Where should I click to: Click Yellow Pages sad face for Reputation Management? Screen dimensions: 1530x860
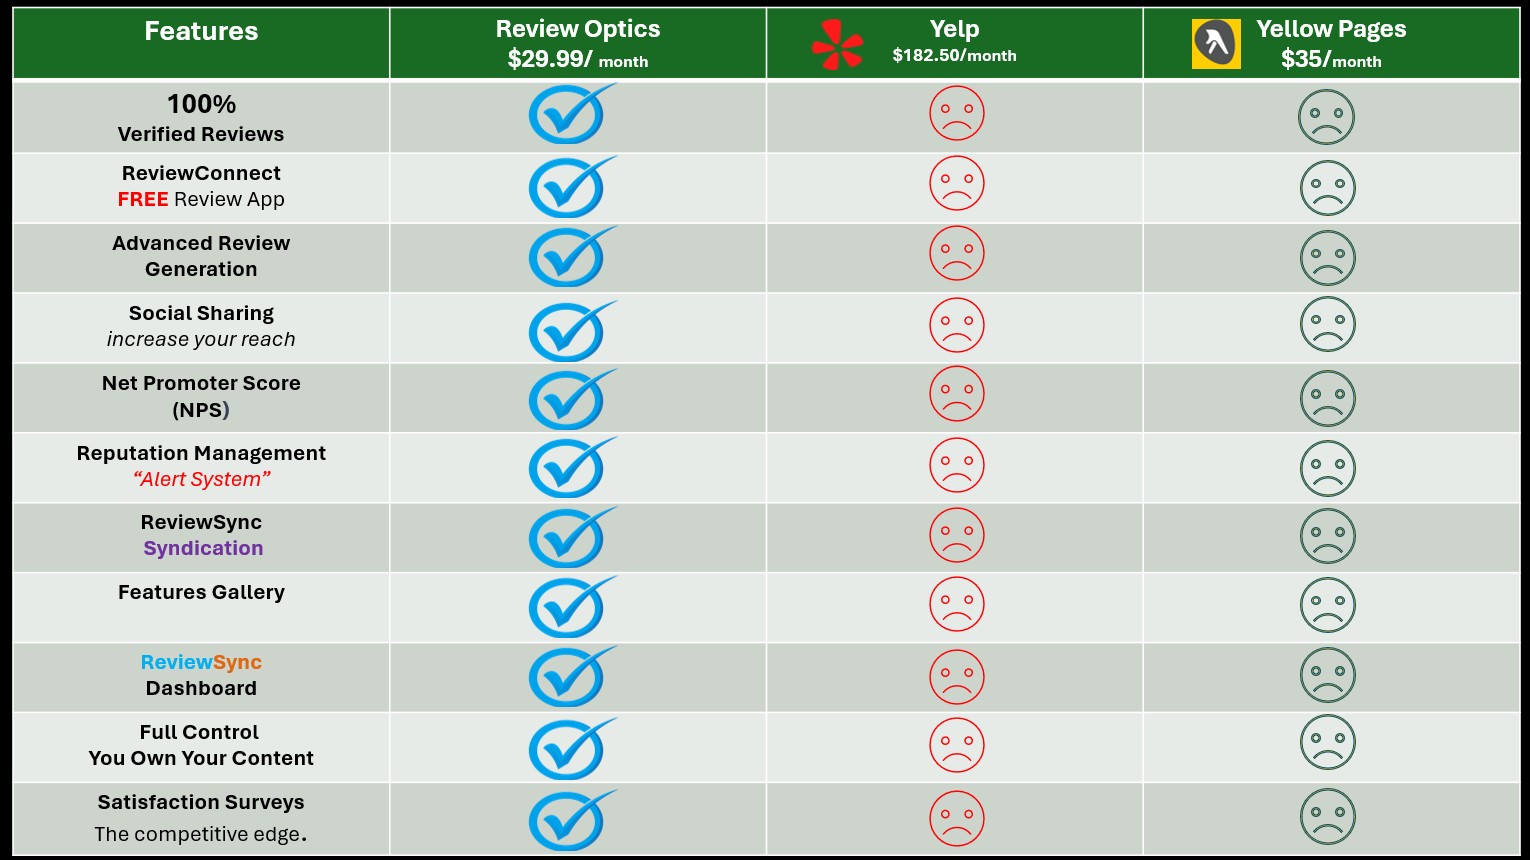pyautogui.click(x=1327, y=468)
